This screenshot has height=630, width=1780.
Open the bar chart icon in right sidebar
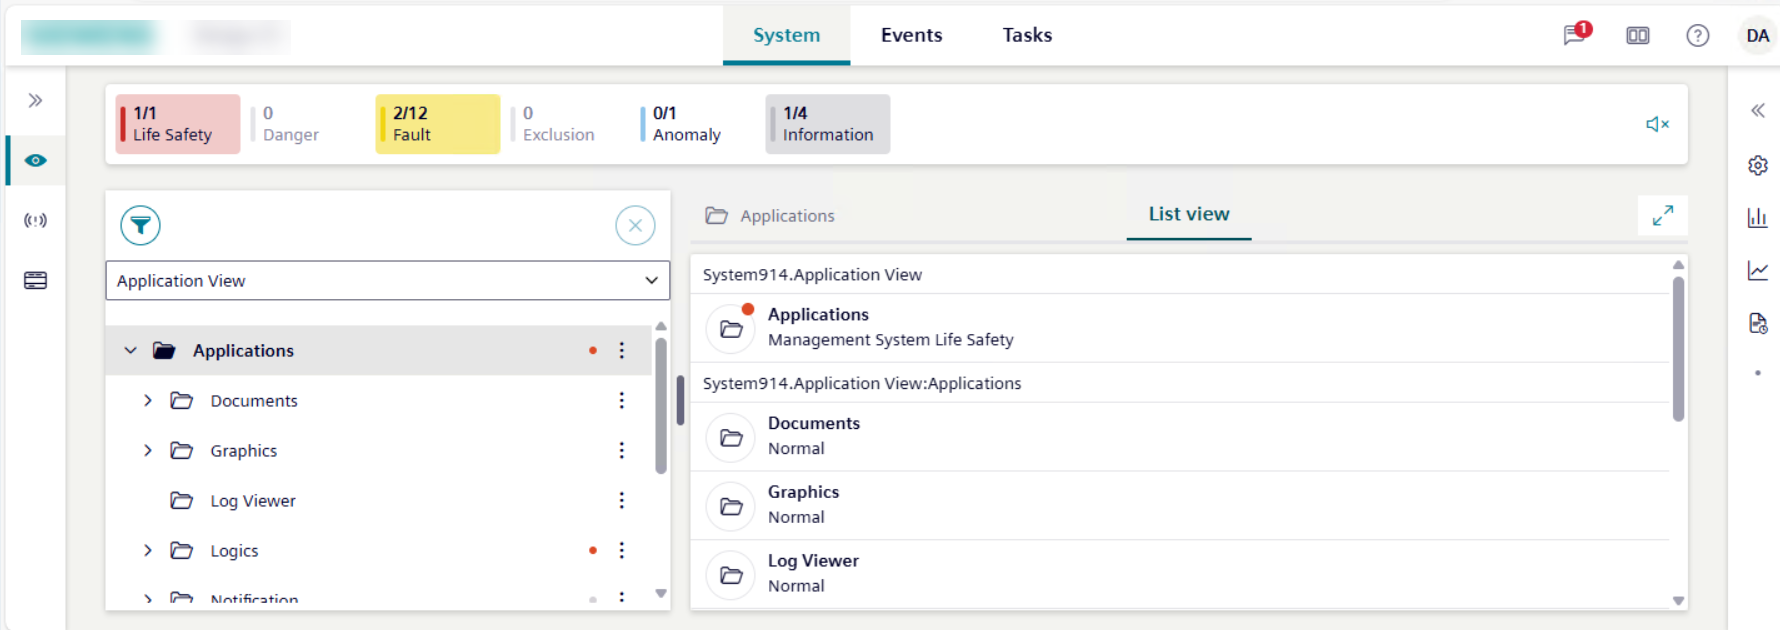[1757, 218]
